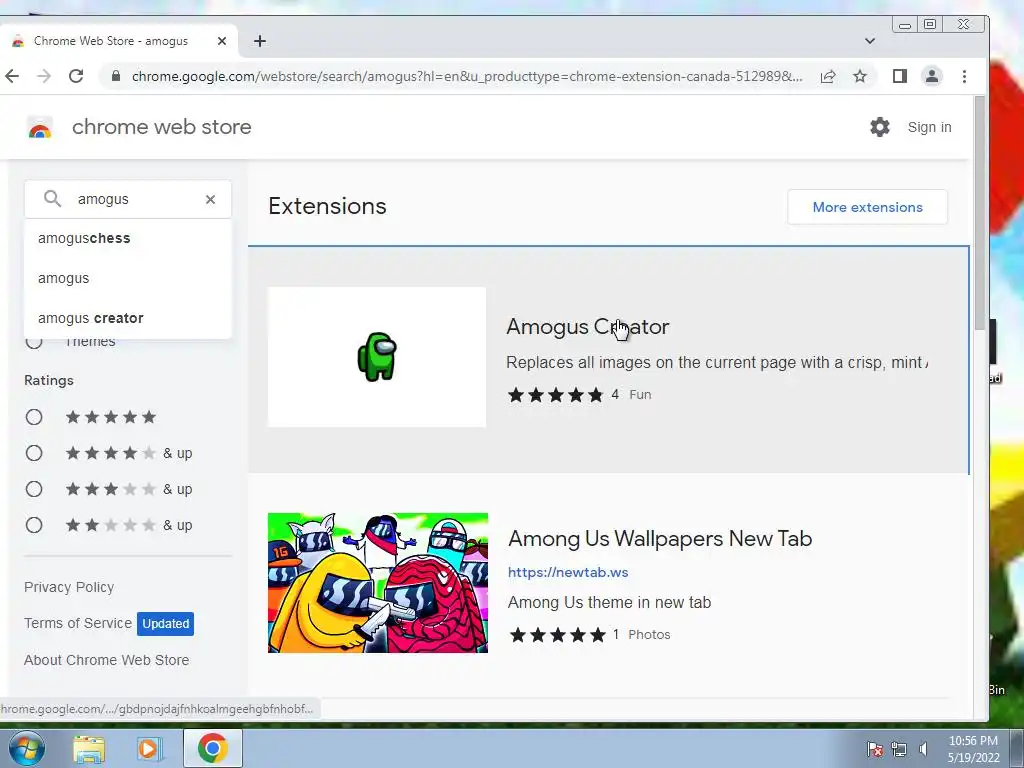Open the Terms of Service link
Viewport: 1024px width, 768px height.
[78, 623]
